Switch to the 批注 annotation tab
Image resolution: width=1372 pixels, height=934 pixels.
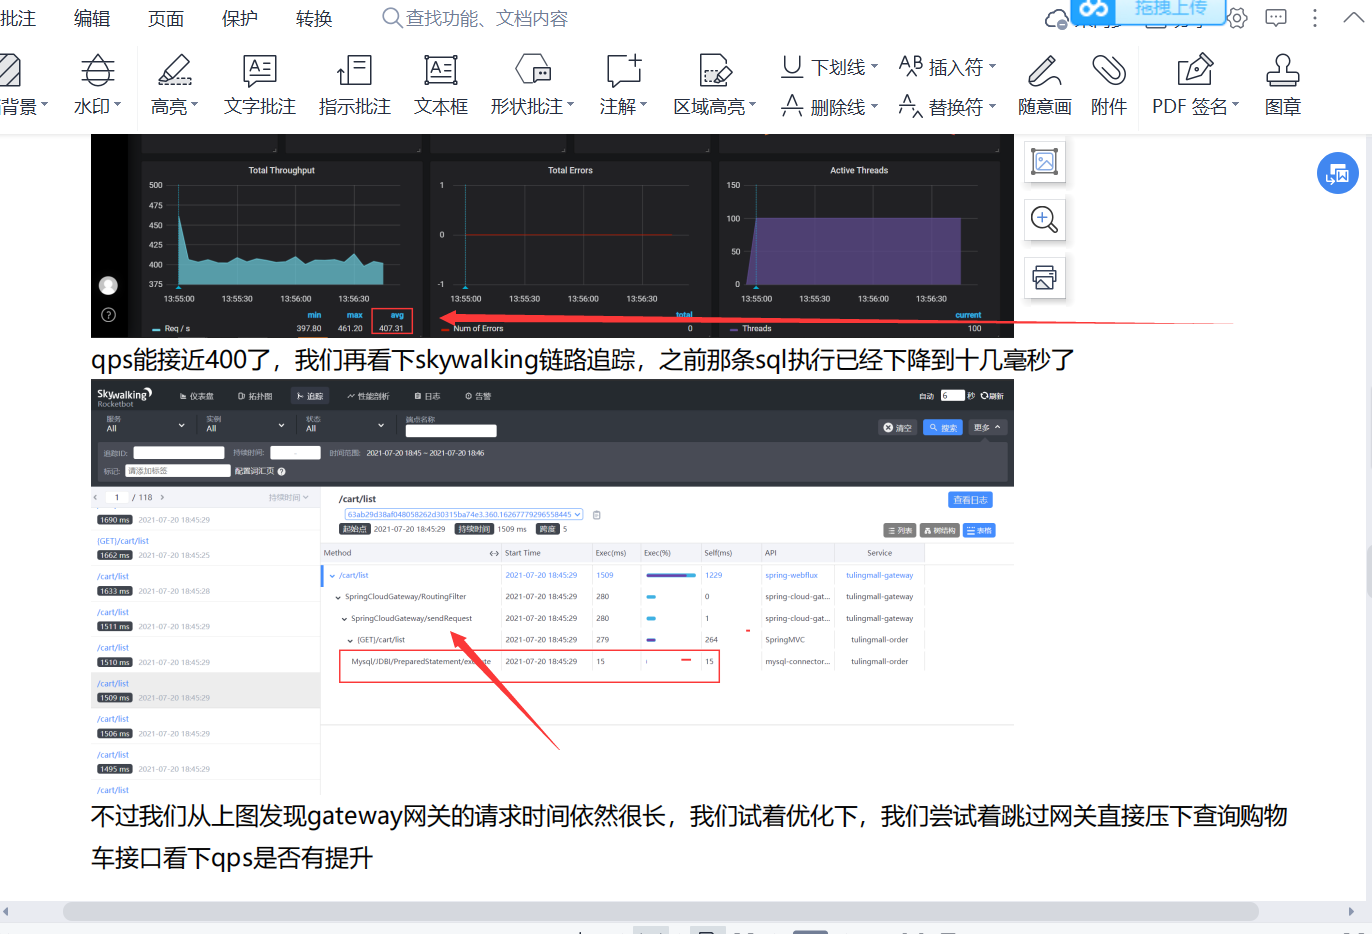[18, 18]
